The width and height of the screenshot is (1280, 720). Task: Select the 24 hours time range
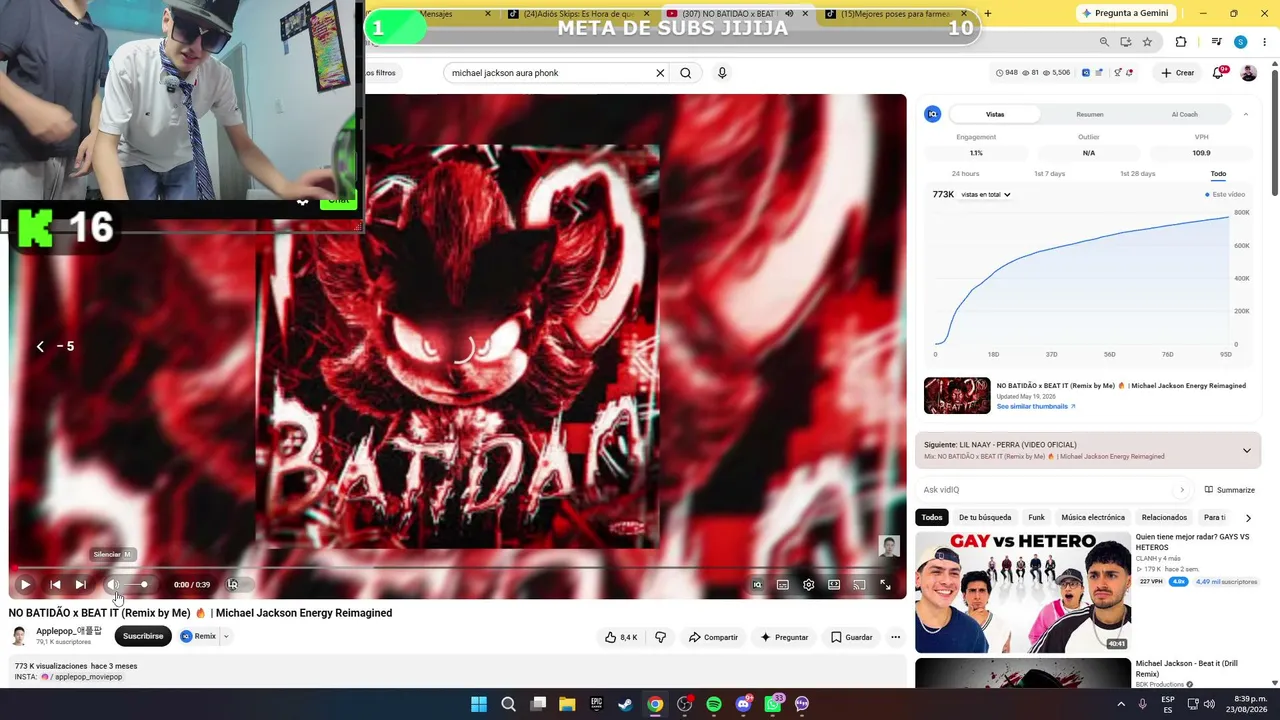click(965, 174)
